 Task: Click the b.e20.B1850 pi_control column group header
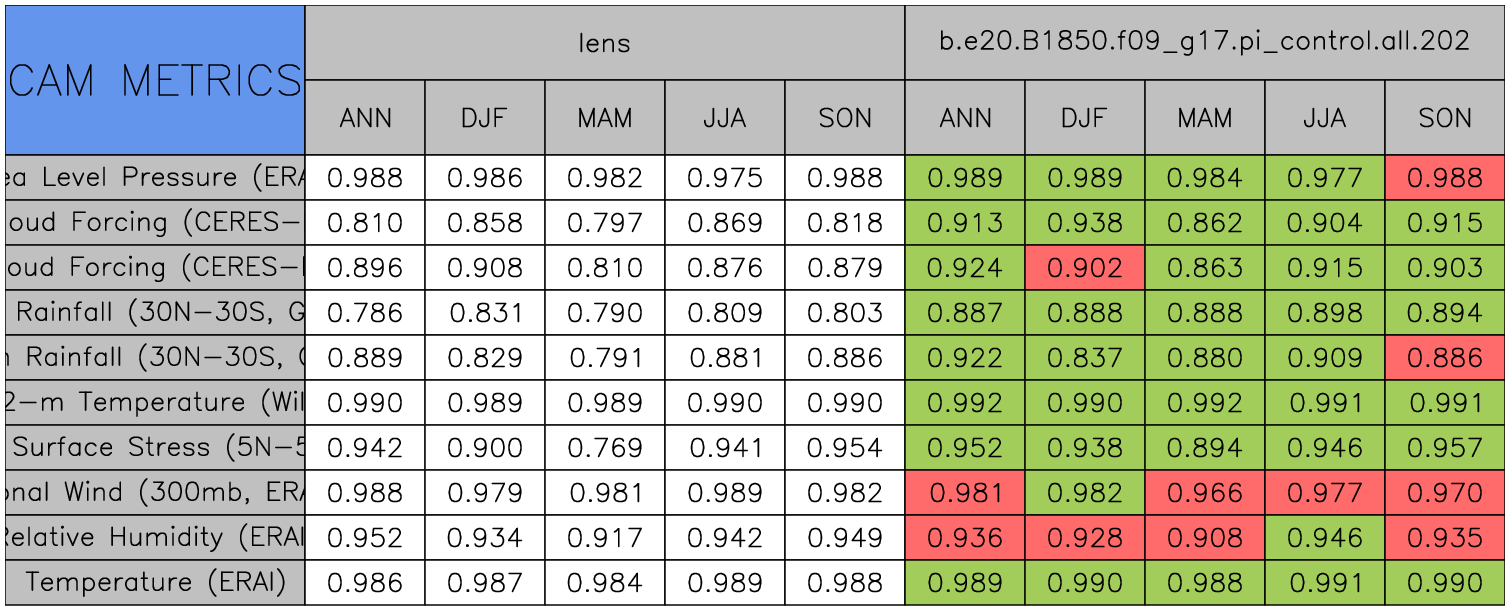click(x=1204, y=42)
